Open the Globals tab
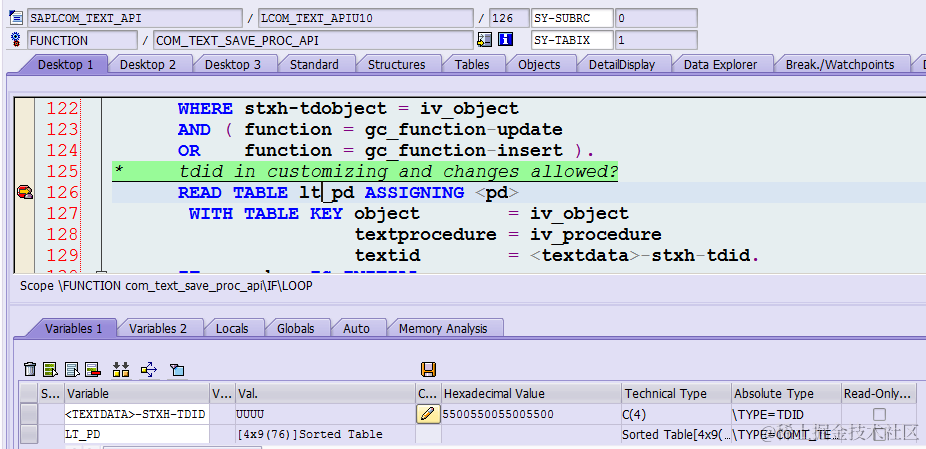Screen dimensions: 926x449 coord(296,328)
